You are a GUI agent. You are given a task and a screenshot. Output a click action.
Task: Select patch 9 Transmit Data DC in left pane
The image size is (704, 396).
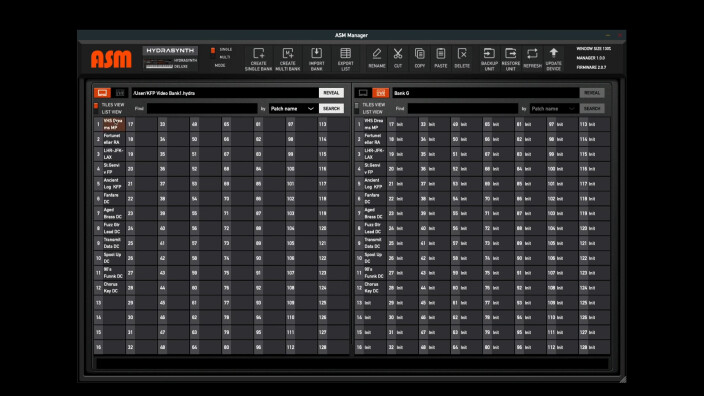(x=110, y=243)
